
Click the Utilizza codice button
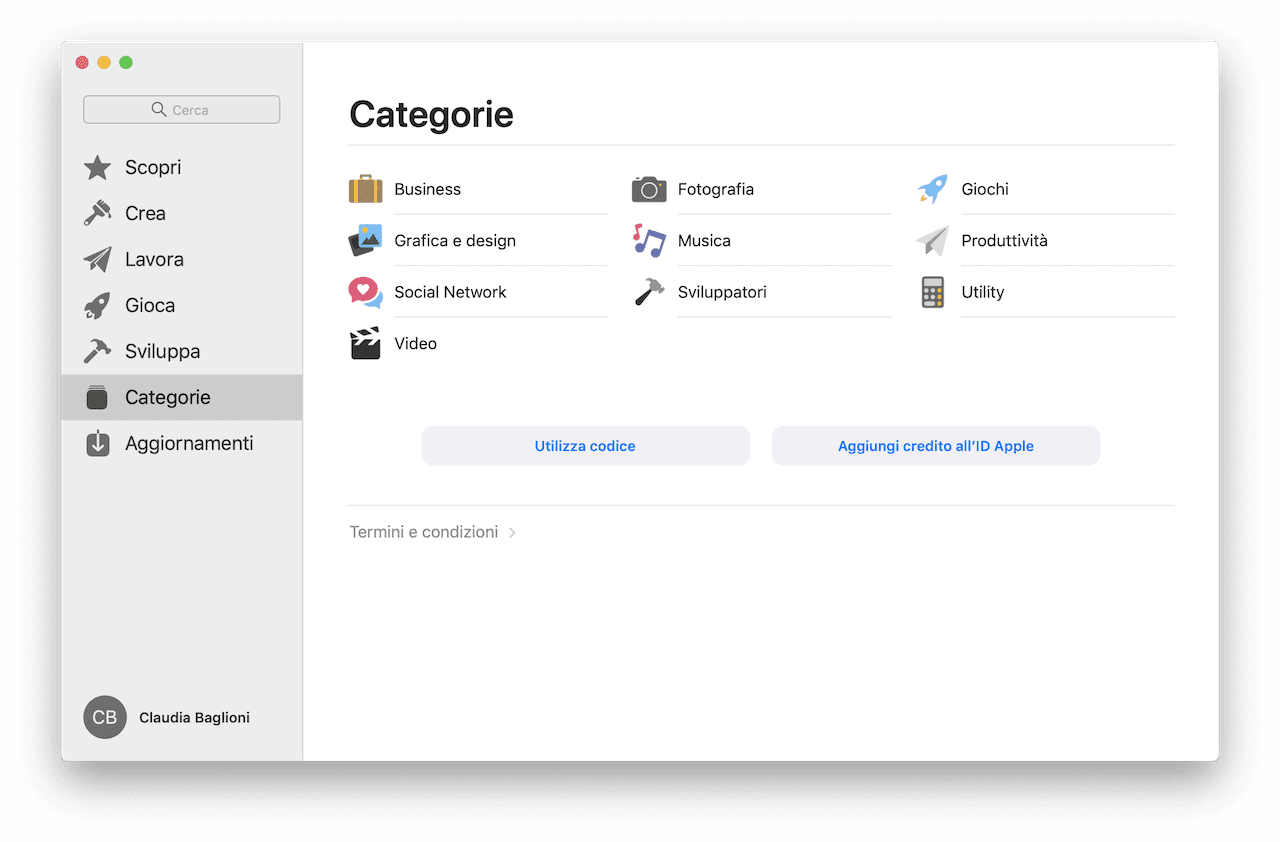(x=585, y=446)
